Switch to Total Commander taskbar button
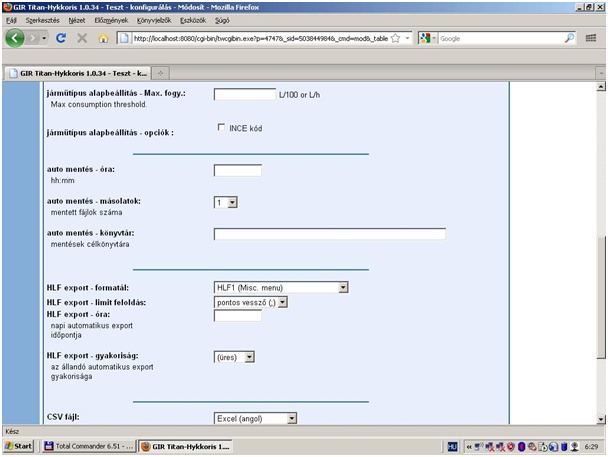This screenshot has width=608, height=457. click(89, 446)
